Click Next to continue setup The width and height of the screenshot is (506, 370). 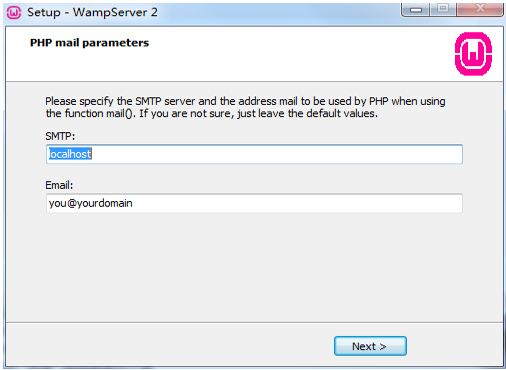click(370, 346)
